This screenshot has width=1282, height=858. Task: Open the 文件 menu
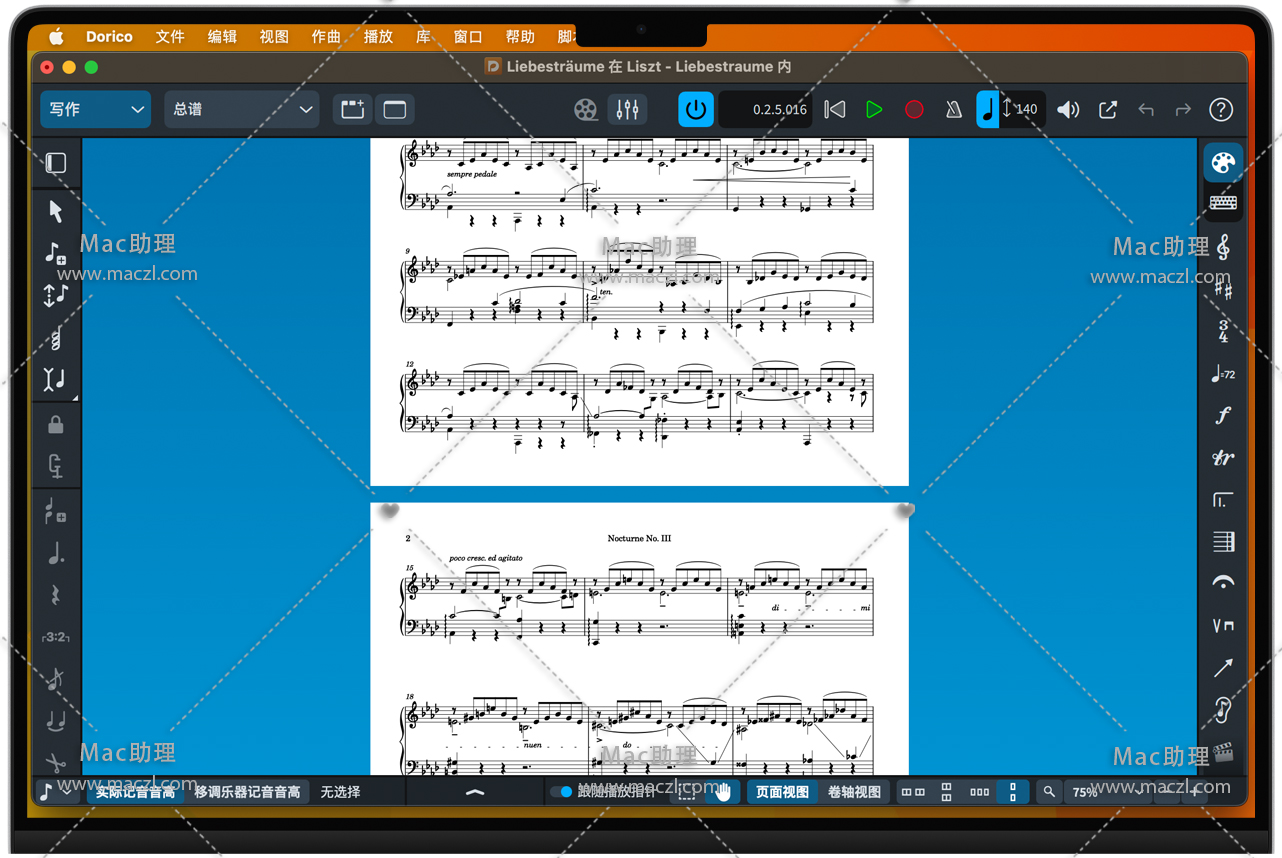tap(170, 37)
